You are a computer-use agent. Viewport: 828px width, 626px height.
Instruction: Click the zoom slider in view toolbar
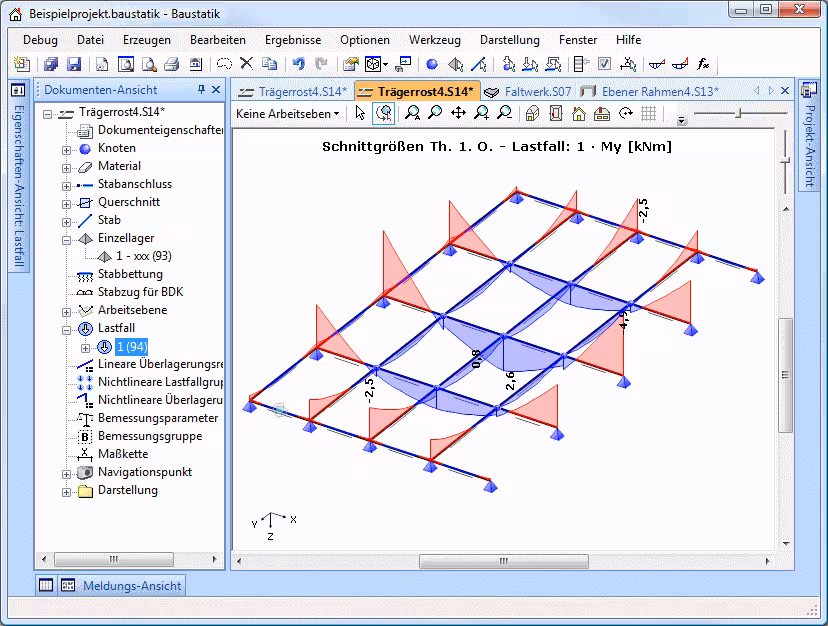[x=738, y=114]
